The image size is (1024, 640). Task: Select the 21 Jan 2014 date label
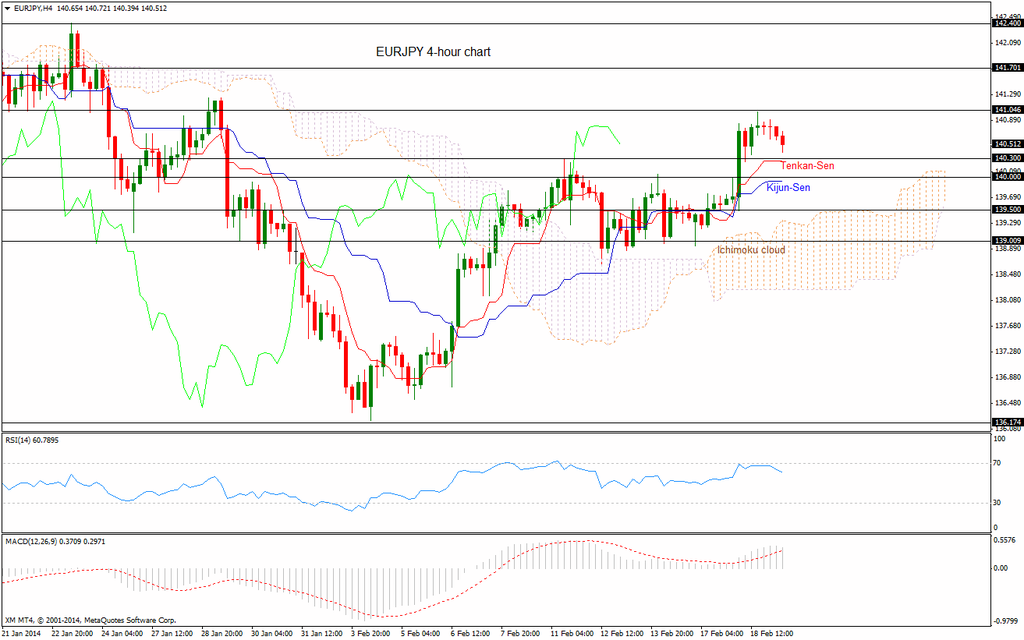(x=21, y=633)
